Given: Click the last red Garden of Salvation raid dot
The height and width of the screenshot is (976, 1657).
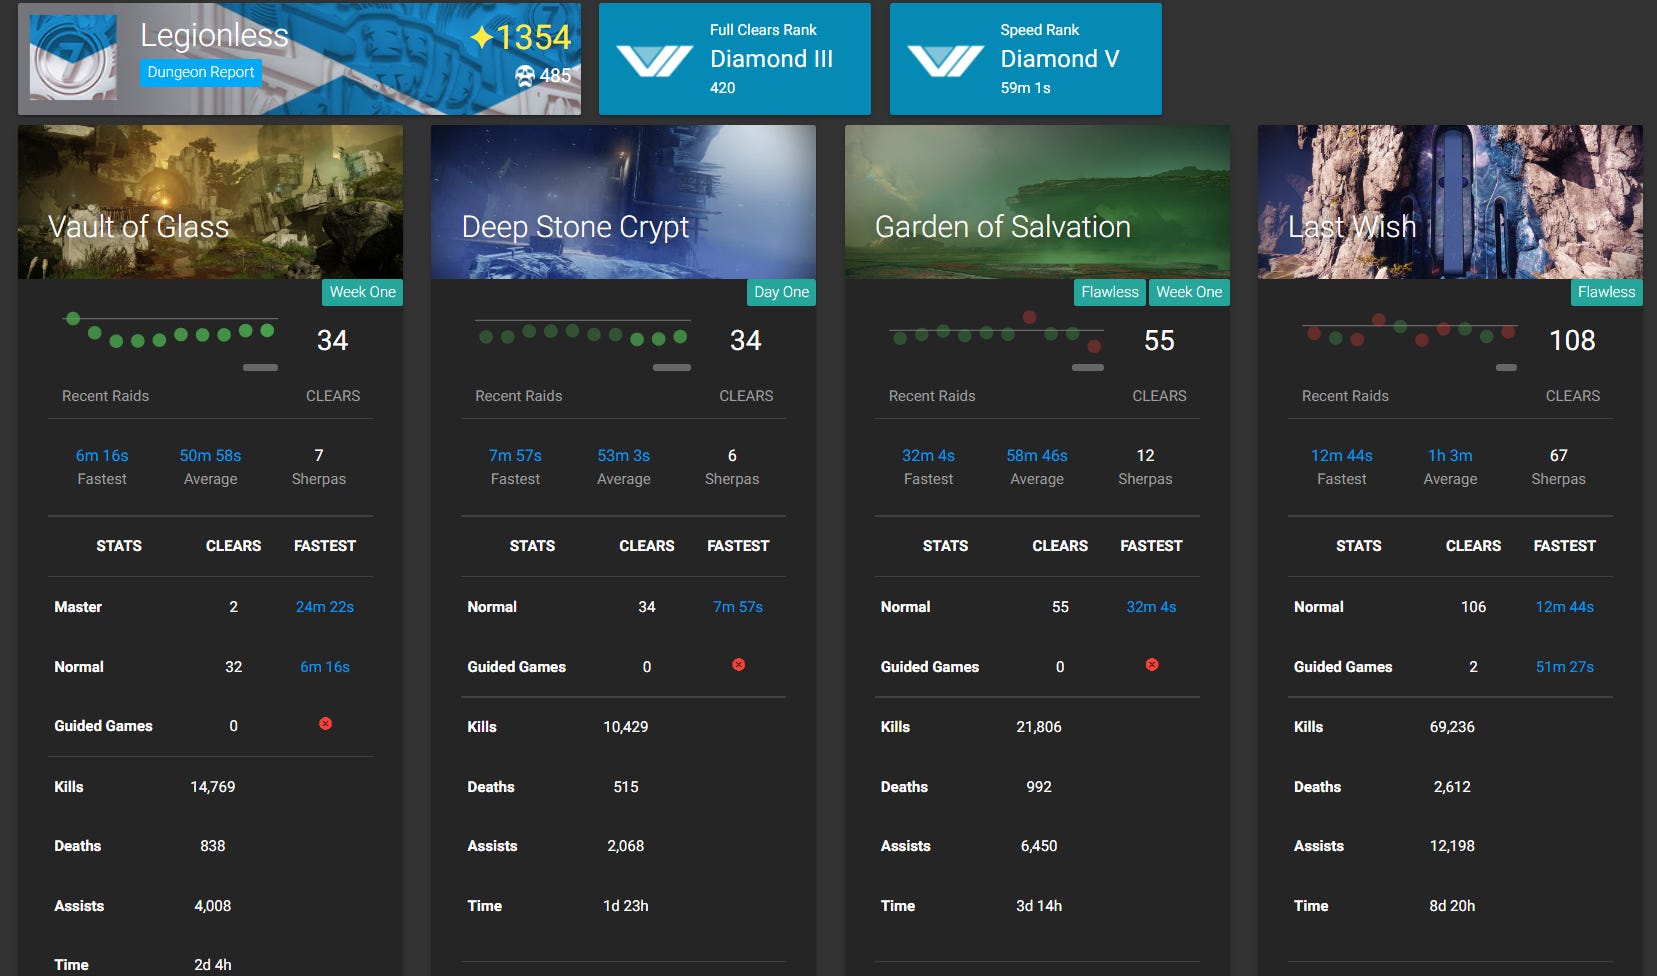Looking at the screenshot, I should point(1094,346).
